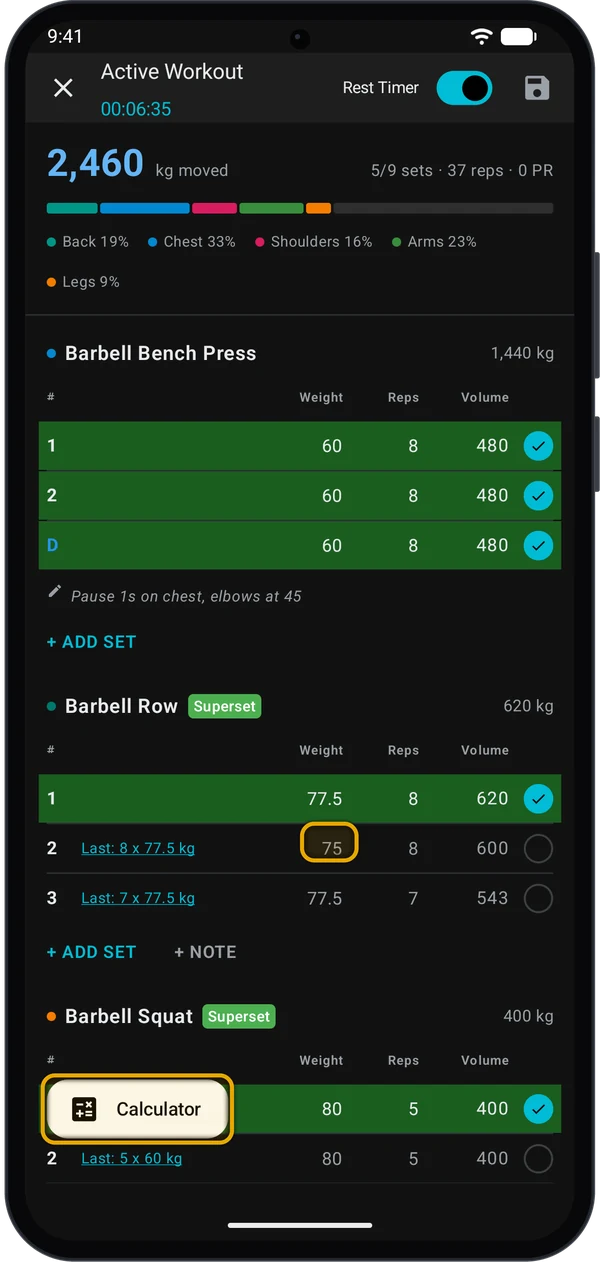Tap the 2,460 kg moved total

(138, 165)
